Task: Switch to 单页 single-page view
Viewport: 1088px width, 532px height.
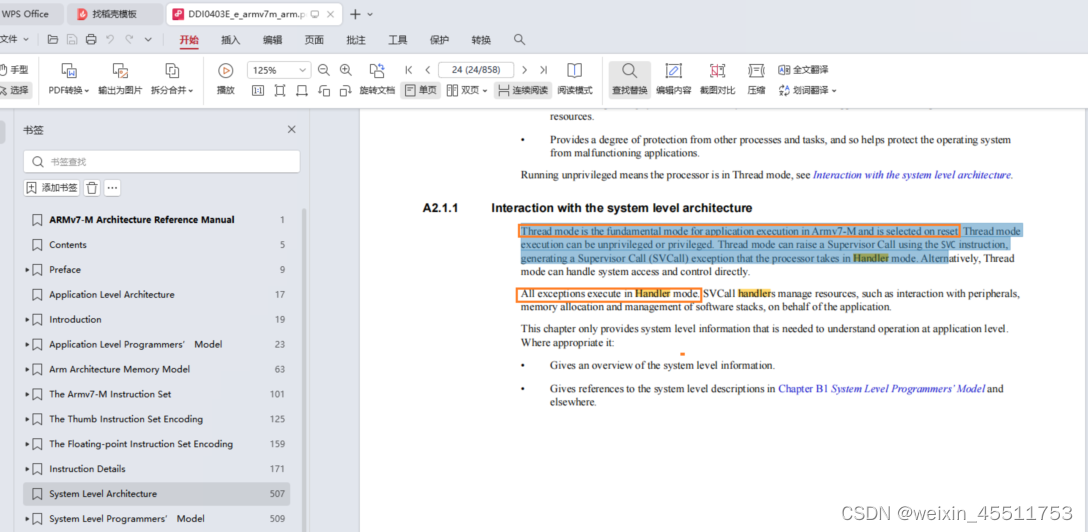Action: pyautogui.click(x=420, y=90)
